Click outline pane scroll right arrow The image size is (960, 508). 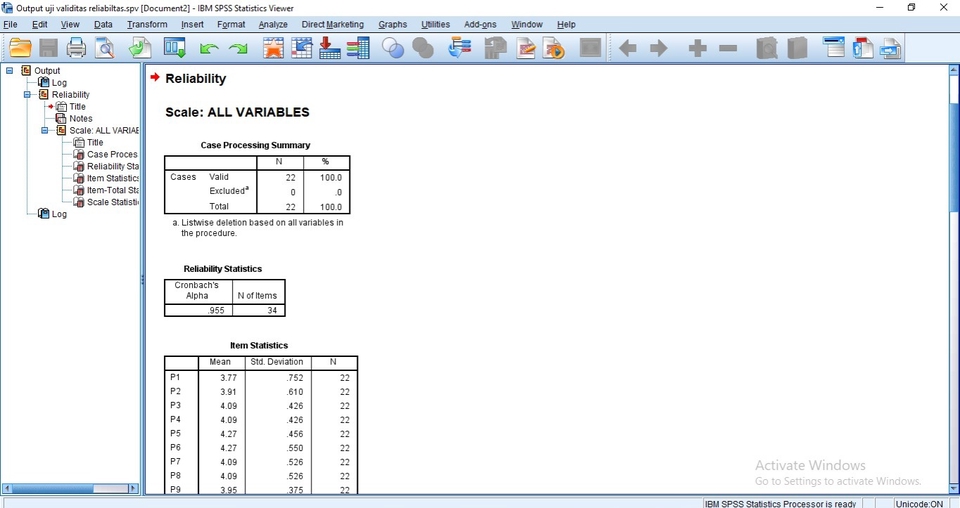click(133, 488)
